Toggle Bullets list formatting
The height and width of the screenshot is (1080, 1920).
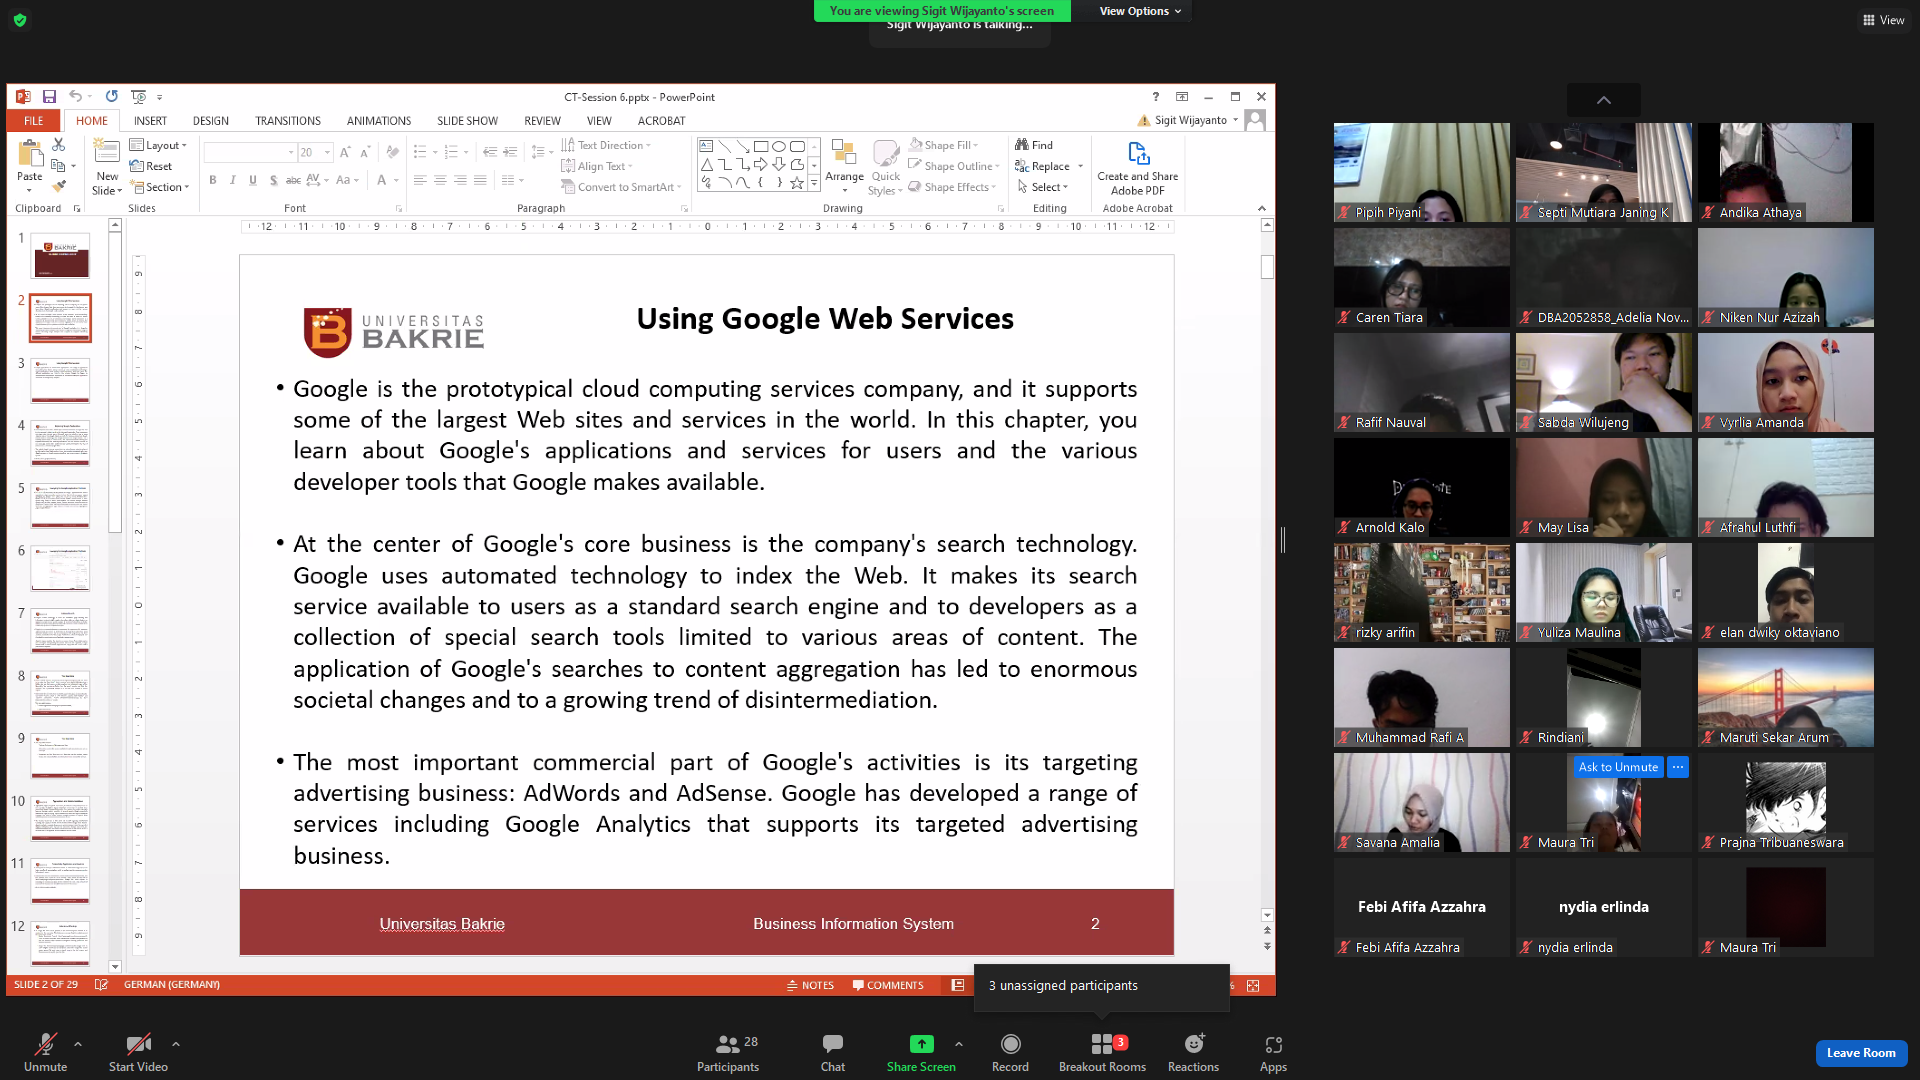(420, 152)
